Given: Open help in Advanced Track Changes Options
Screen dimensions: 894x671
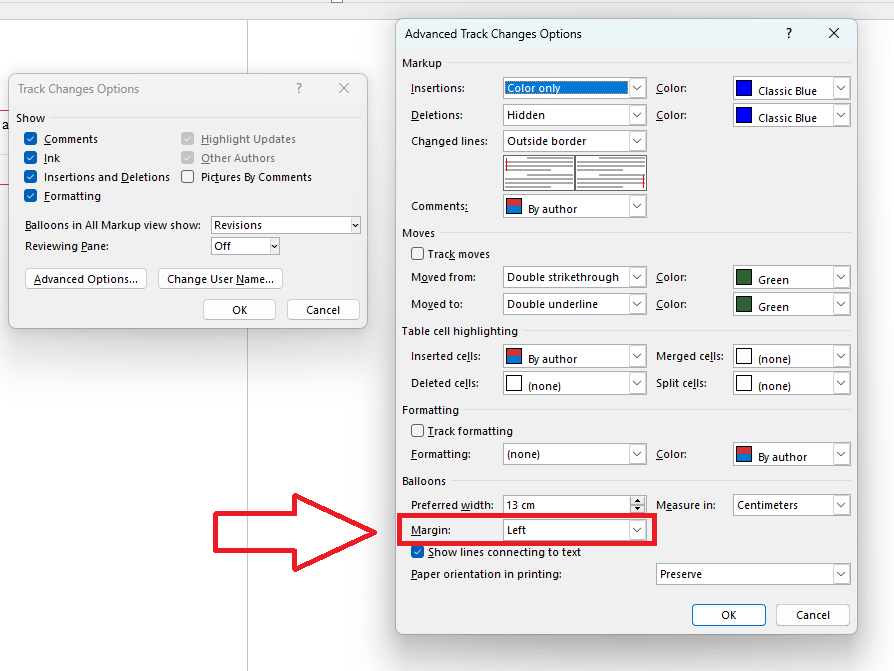Looking at the screenshot, I should click(x=789, y=34).
